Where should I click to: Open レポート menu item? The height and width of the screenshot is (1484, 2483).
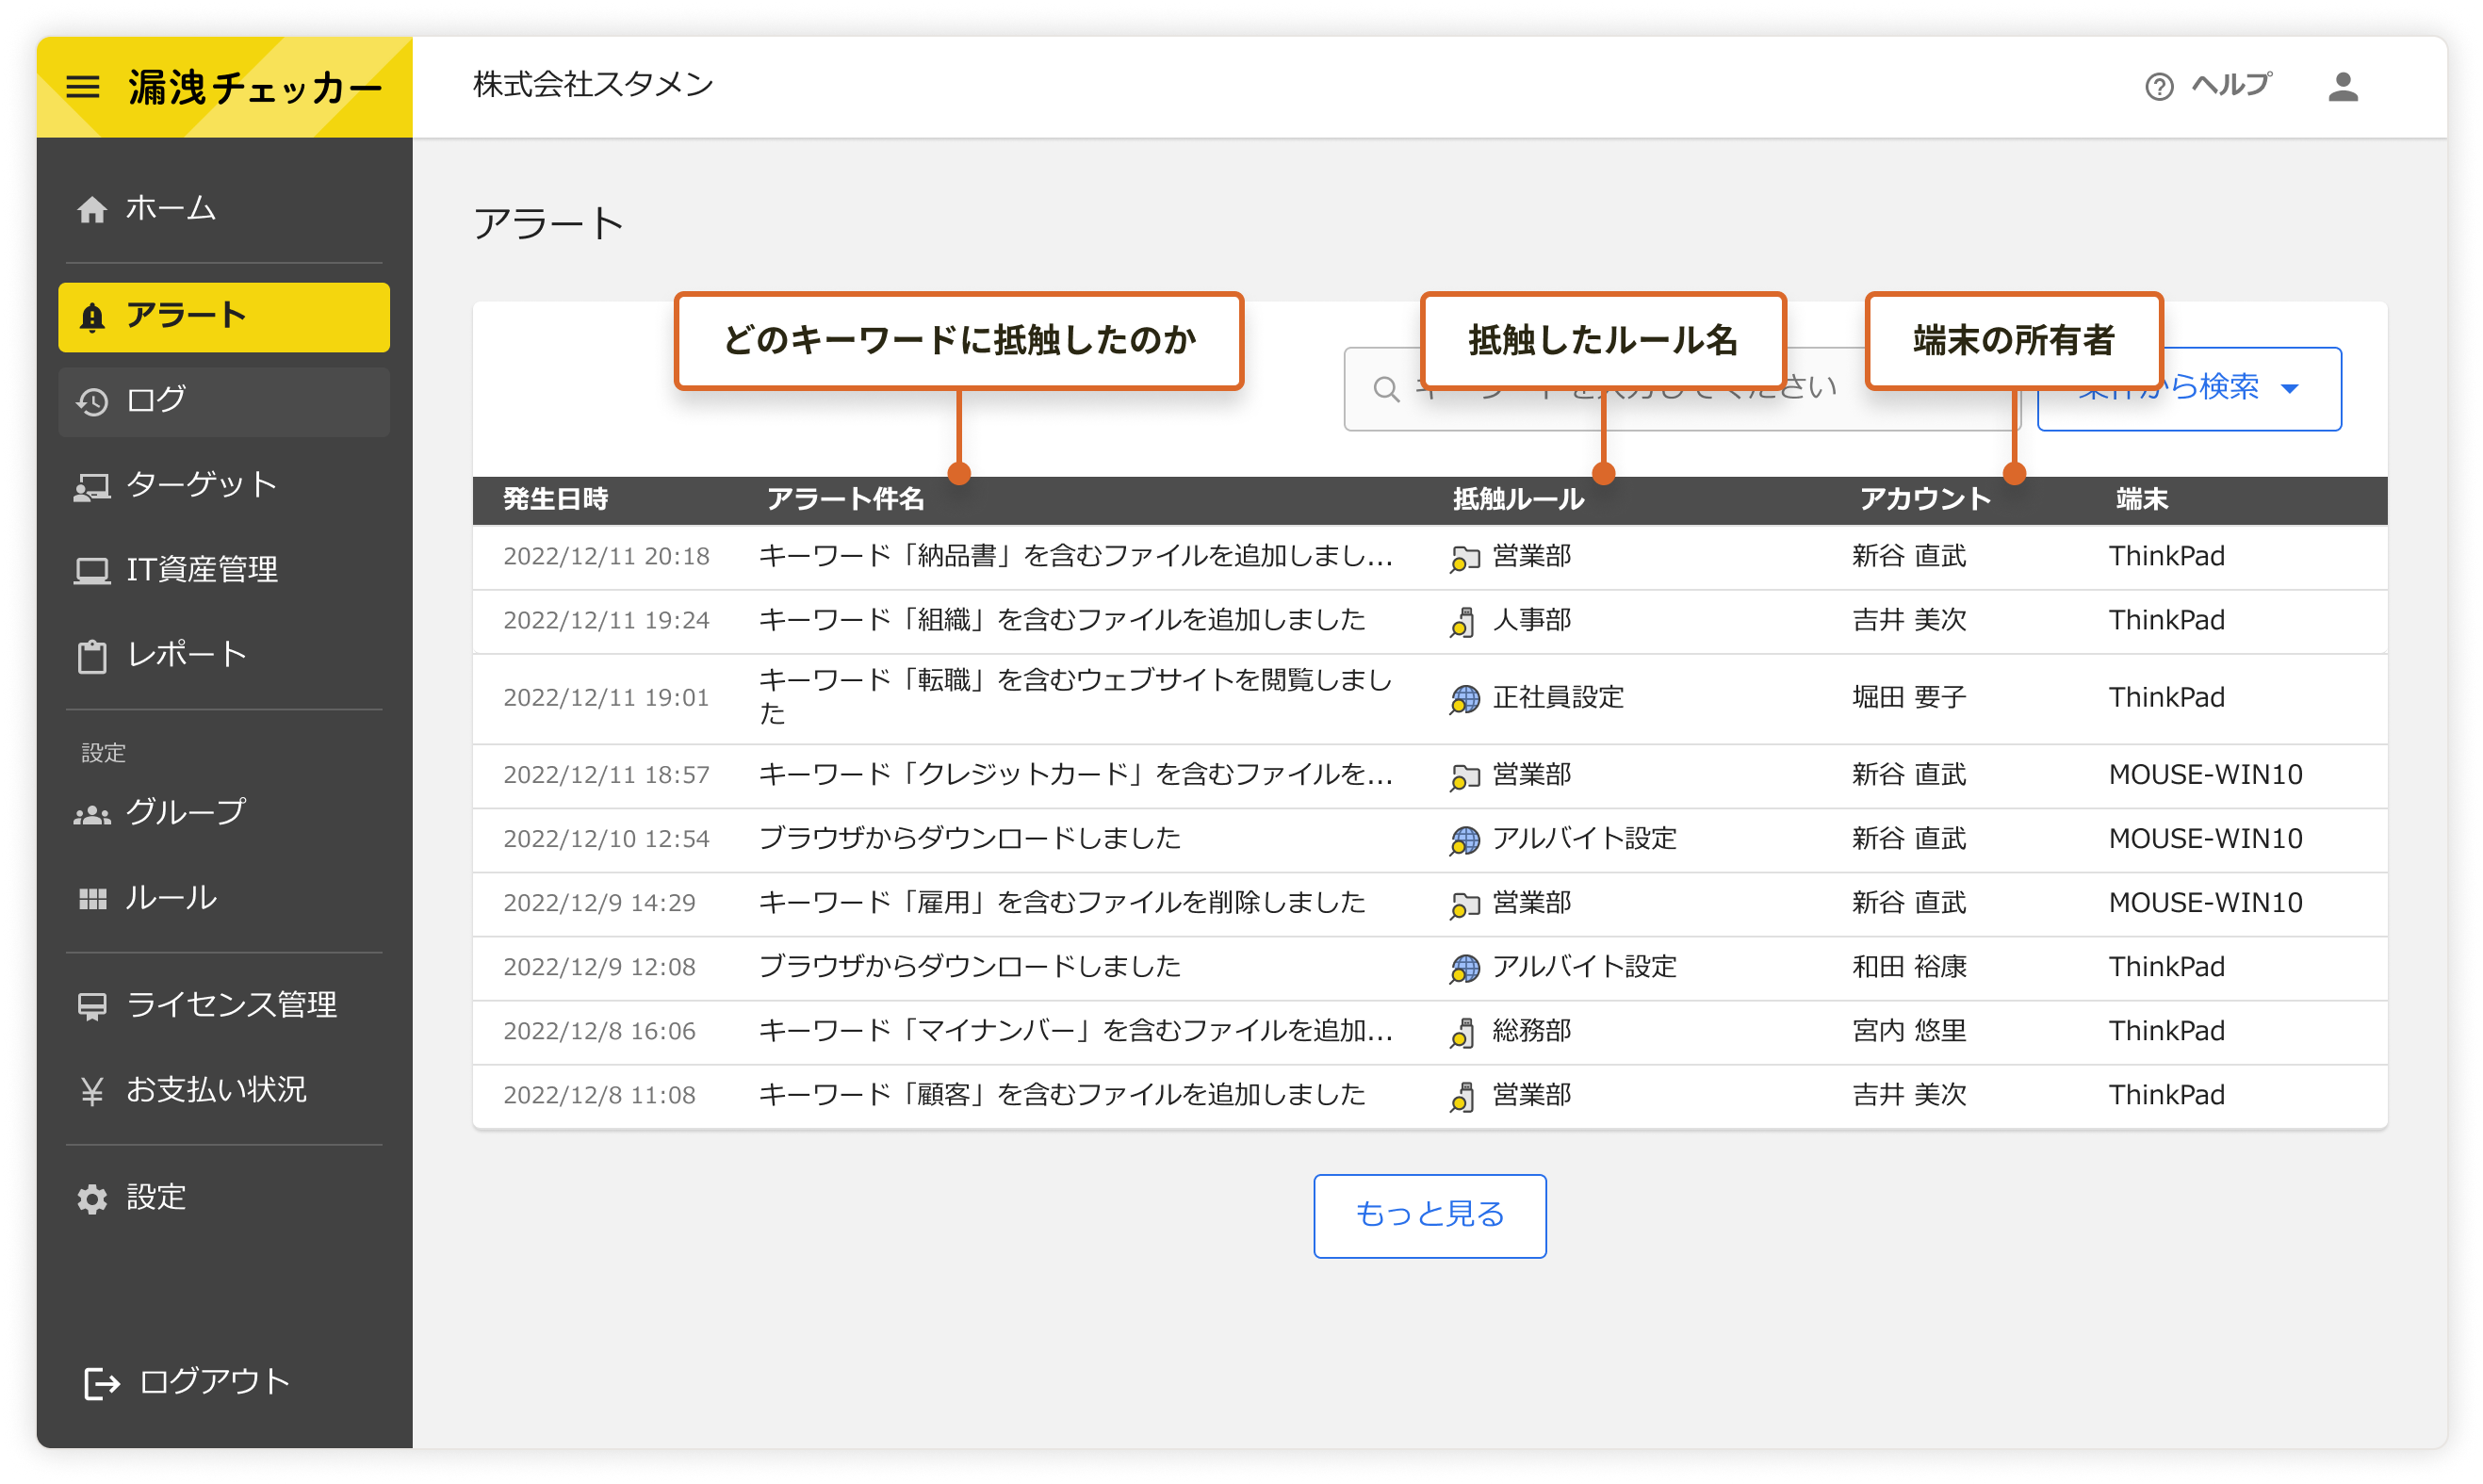coord(224,655)
